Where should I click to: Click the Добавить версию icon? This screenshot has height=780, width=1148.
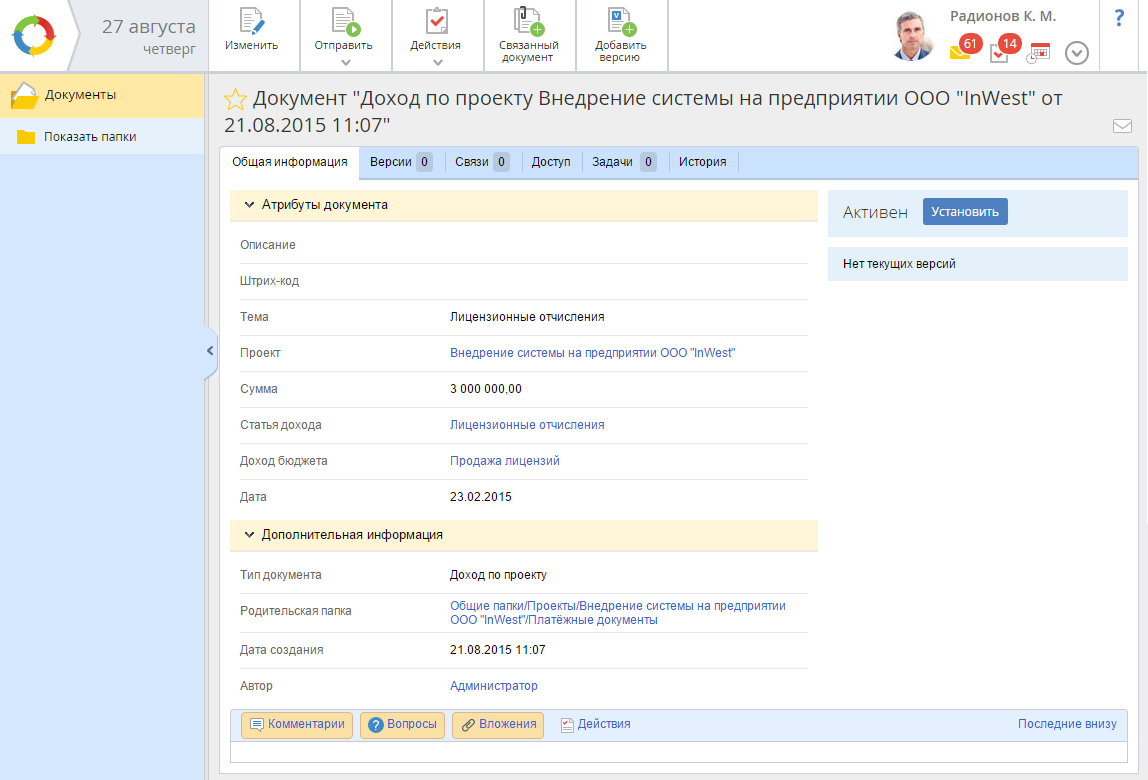[x=621, y=21]
